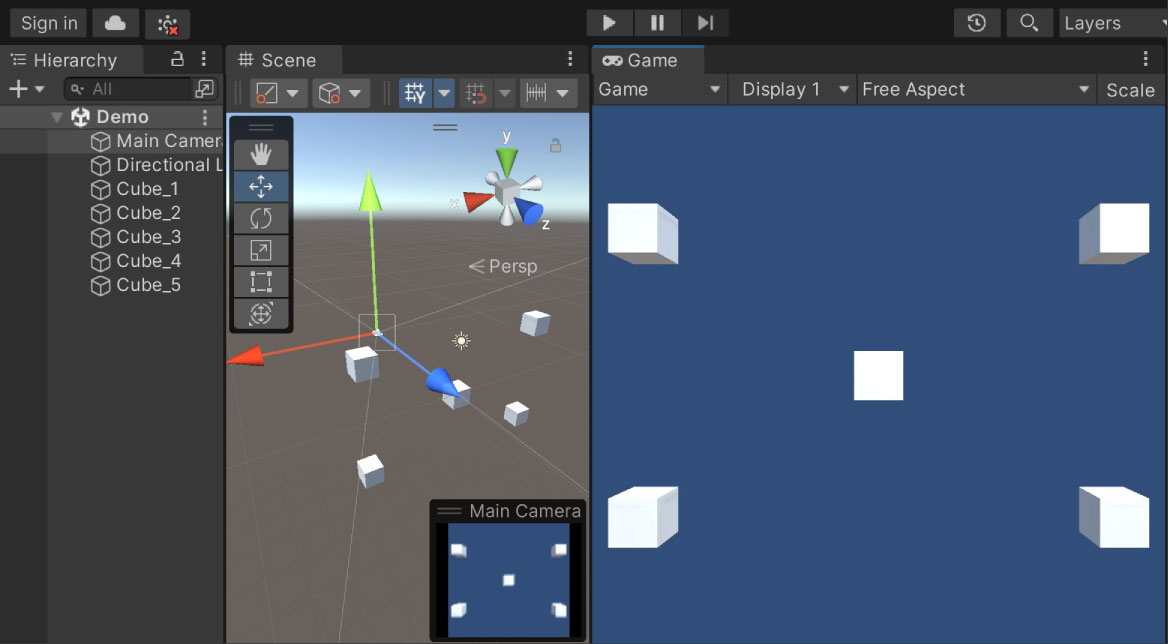Adjust the Game view Scale control
The height and width of the screenshot is (644, 1168).
point(1130,89)
